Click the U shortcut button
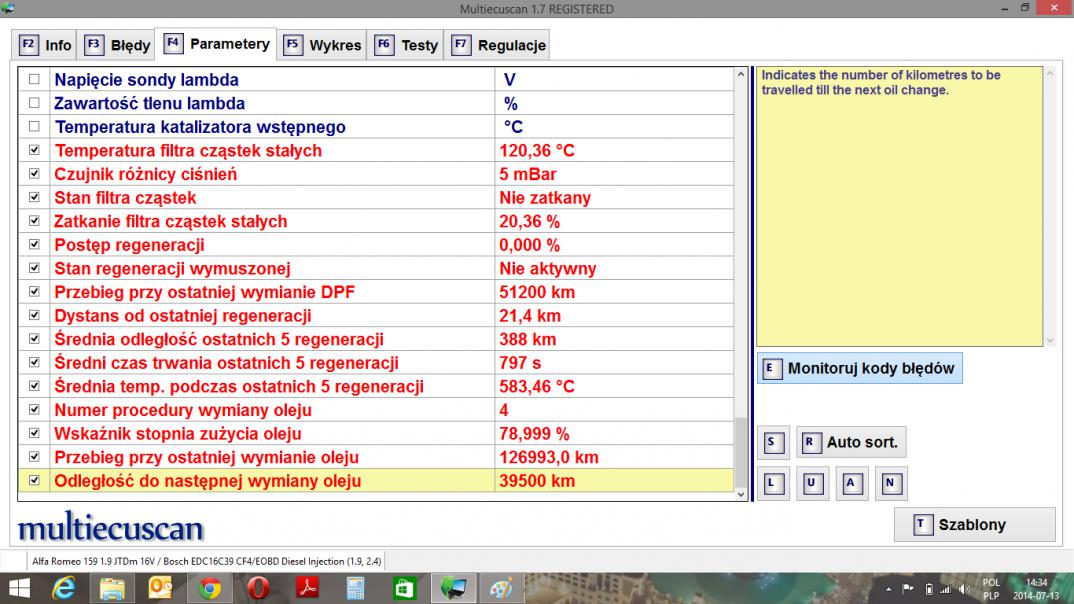Screen dimensions: 1074x604 [x=811, y=484]
